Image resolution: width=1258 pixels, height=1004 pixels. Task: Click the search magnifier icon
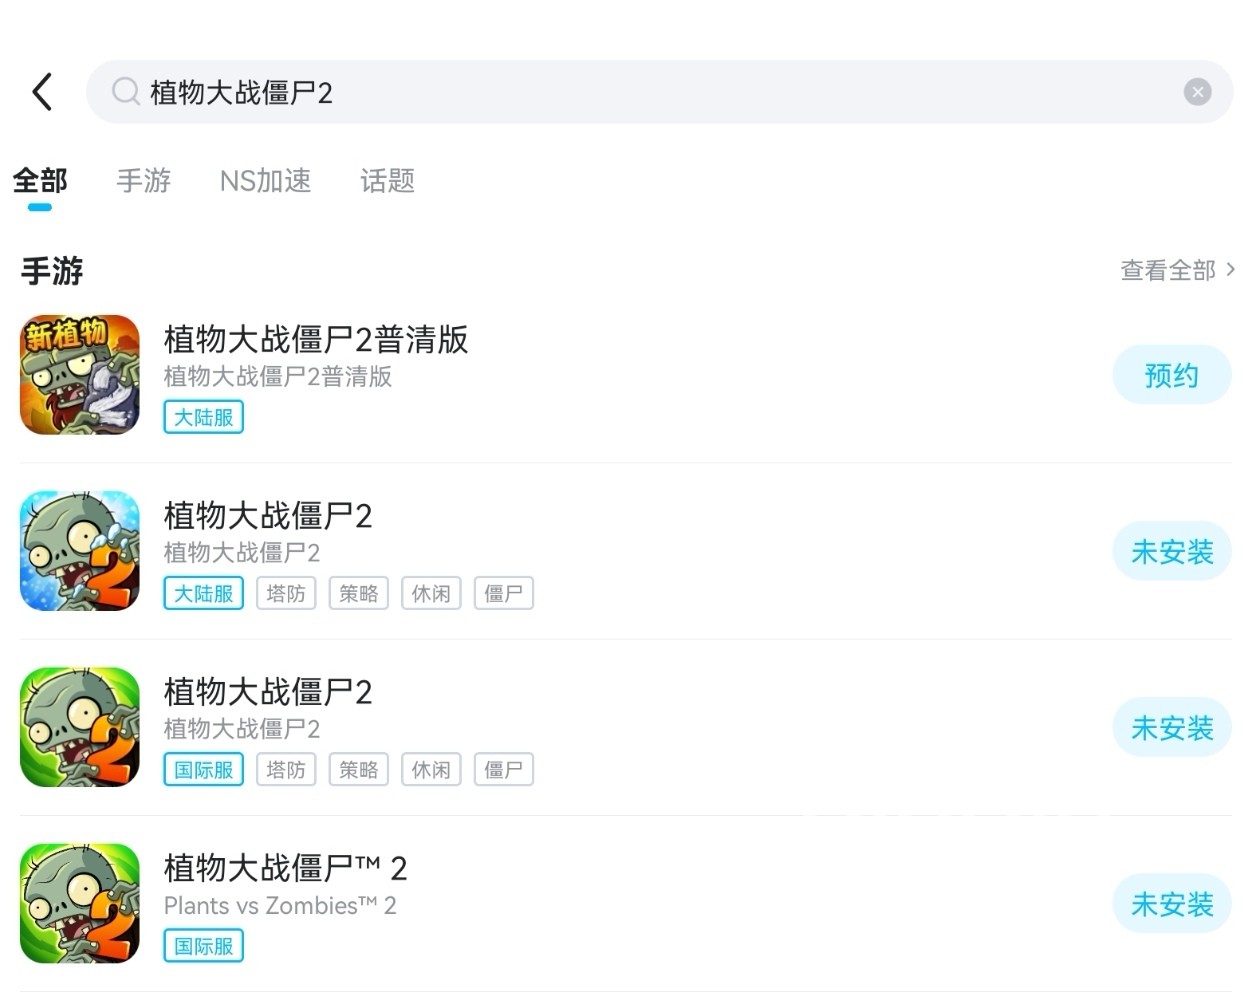pos(125,92)
